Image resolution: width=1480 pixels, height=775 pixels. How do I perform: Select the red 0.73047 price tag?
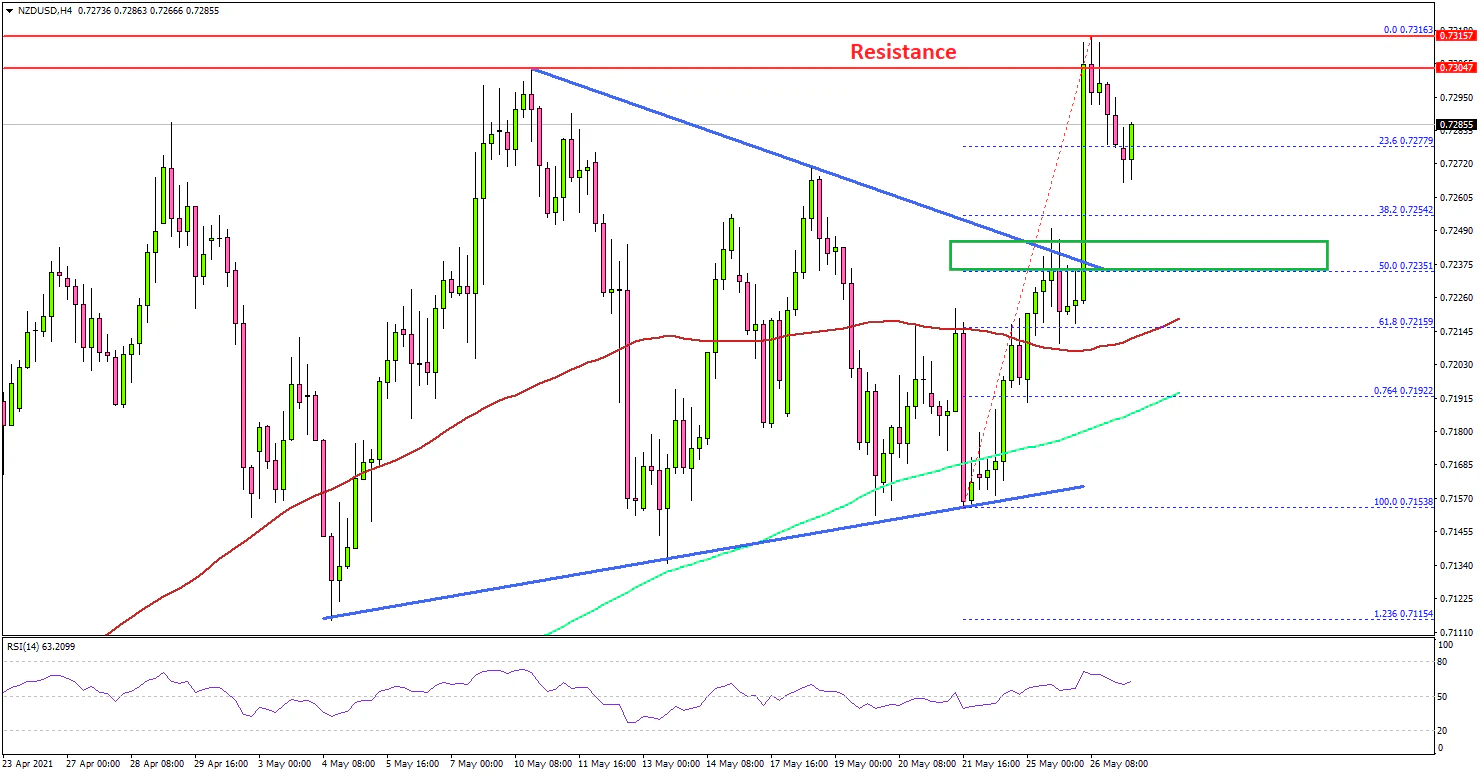click(1455, 68)
